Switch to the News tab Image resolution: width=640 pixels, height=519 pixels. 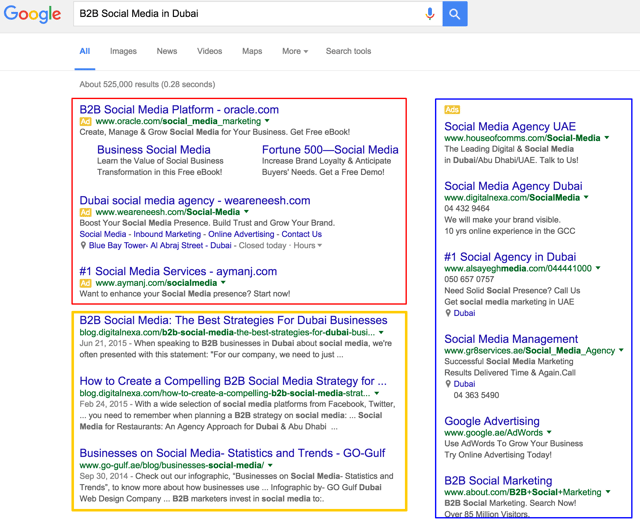pos(167,51)
